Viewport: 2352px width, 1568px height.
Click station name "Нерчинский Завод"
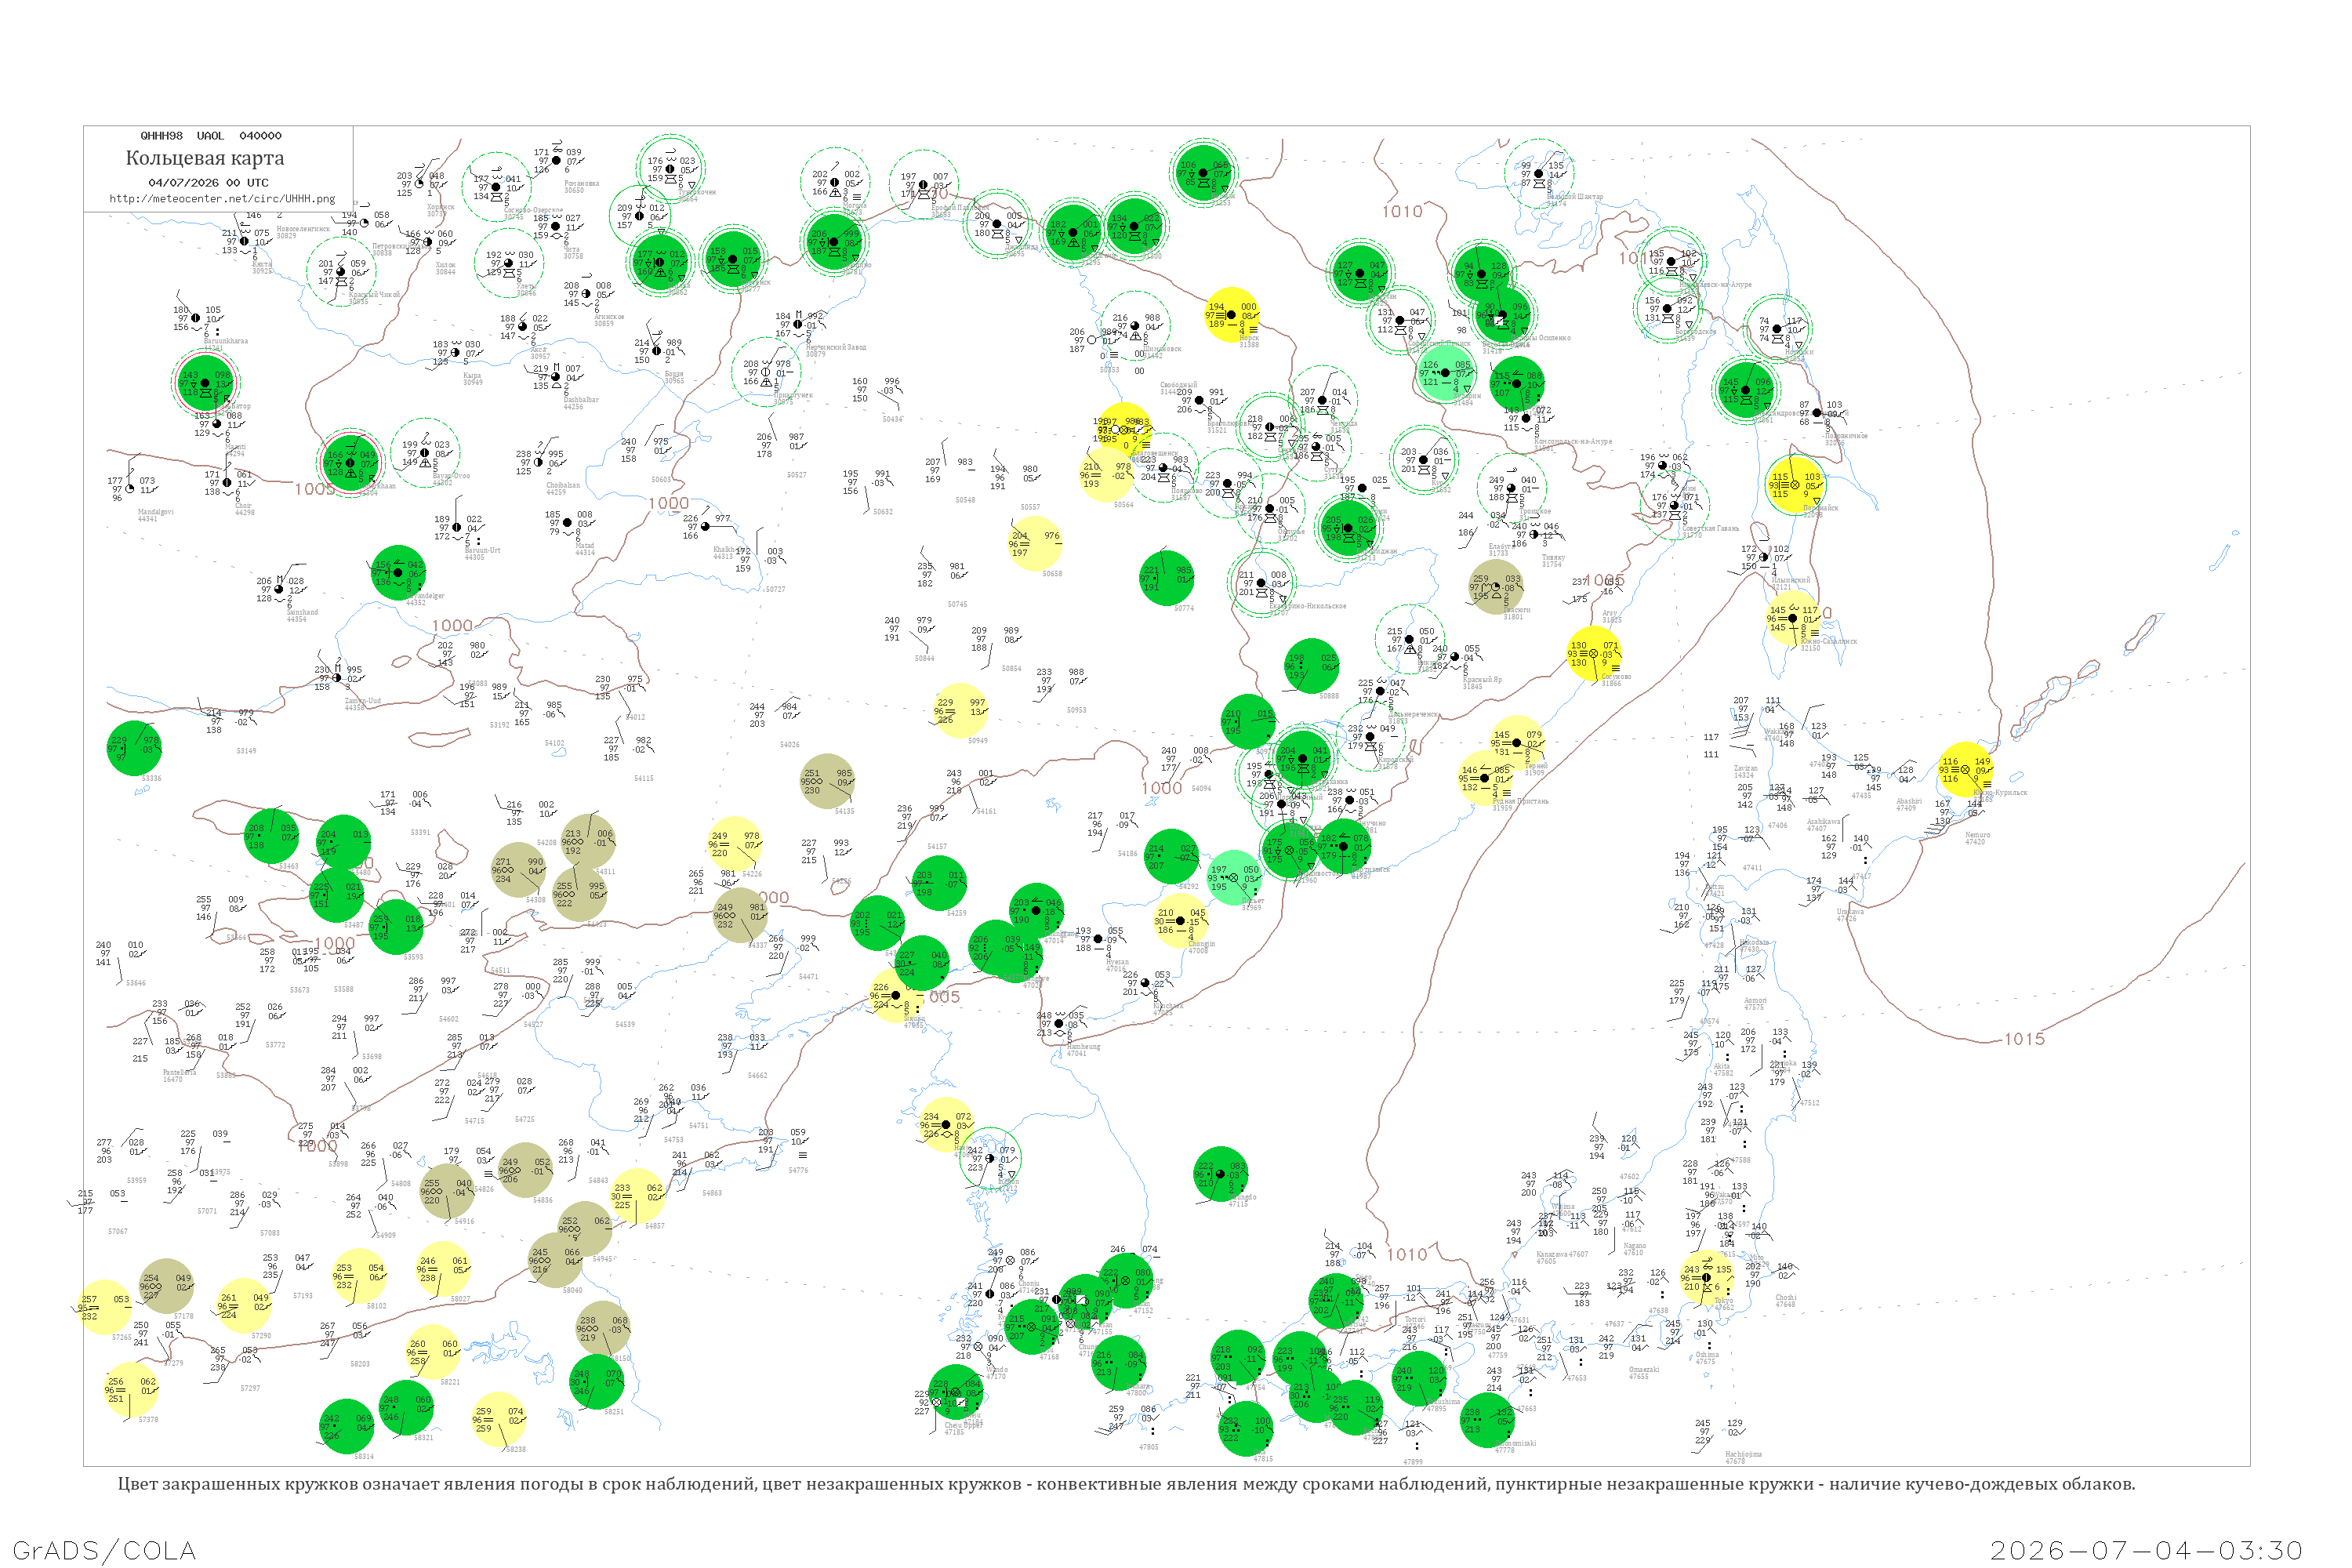836,347
